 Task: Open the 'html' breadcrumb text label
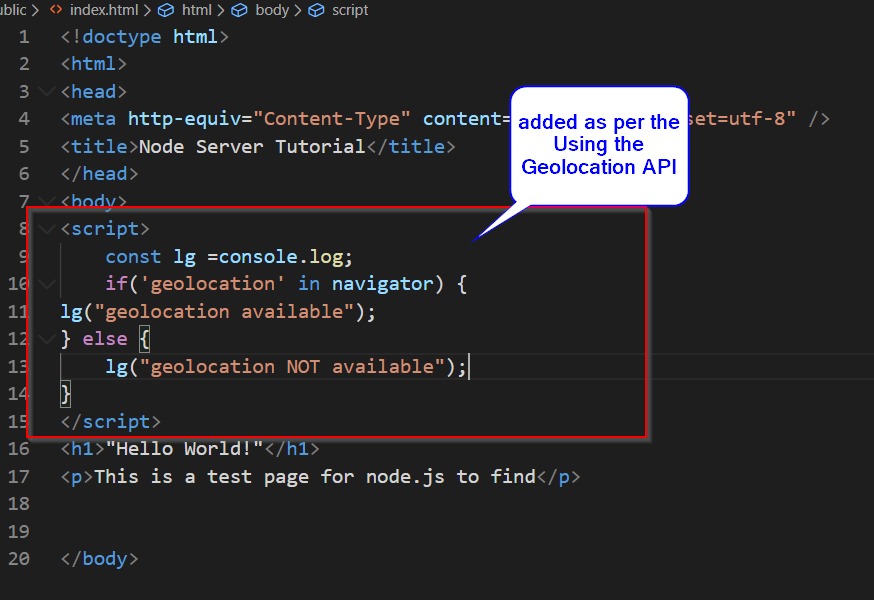click(197, 10)
